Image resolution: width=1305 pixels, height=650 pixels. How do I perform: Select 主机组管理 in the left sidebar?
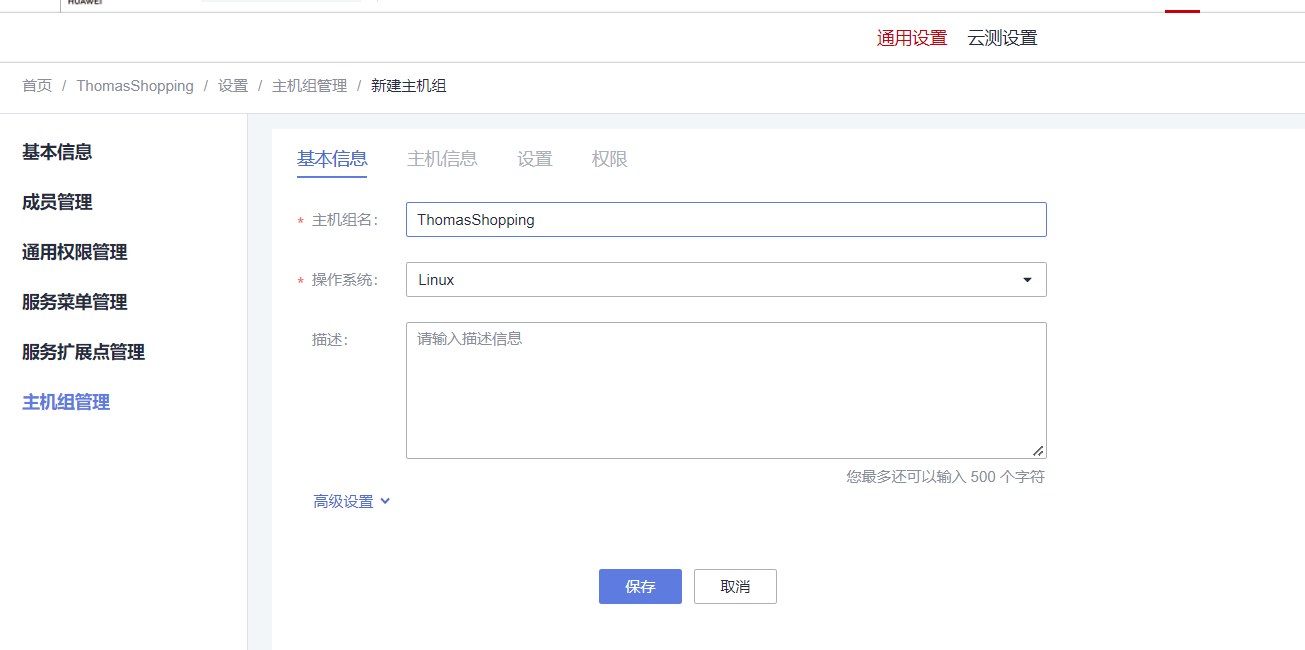point(66,402)
